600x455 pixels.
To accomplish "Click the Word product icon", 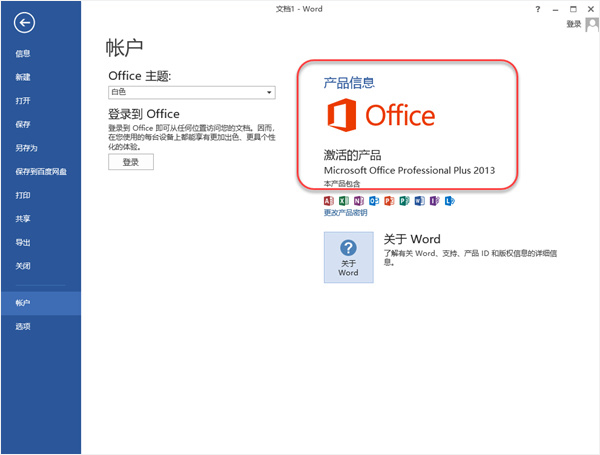I will point(419,201).
